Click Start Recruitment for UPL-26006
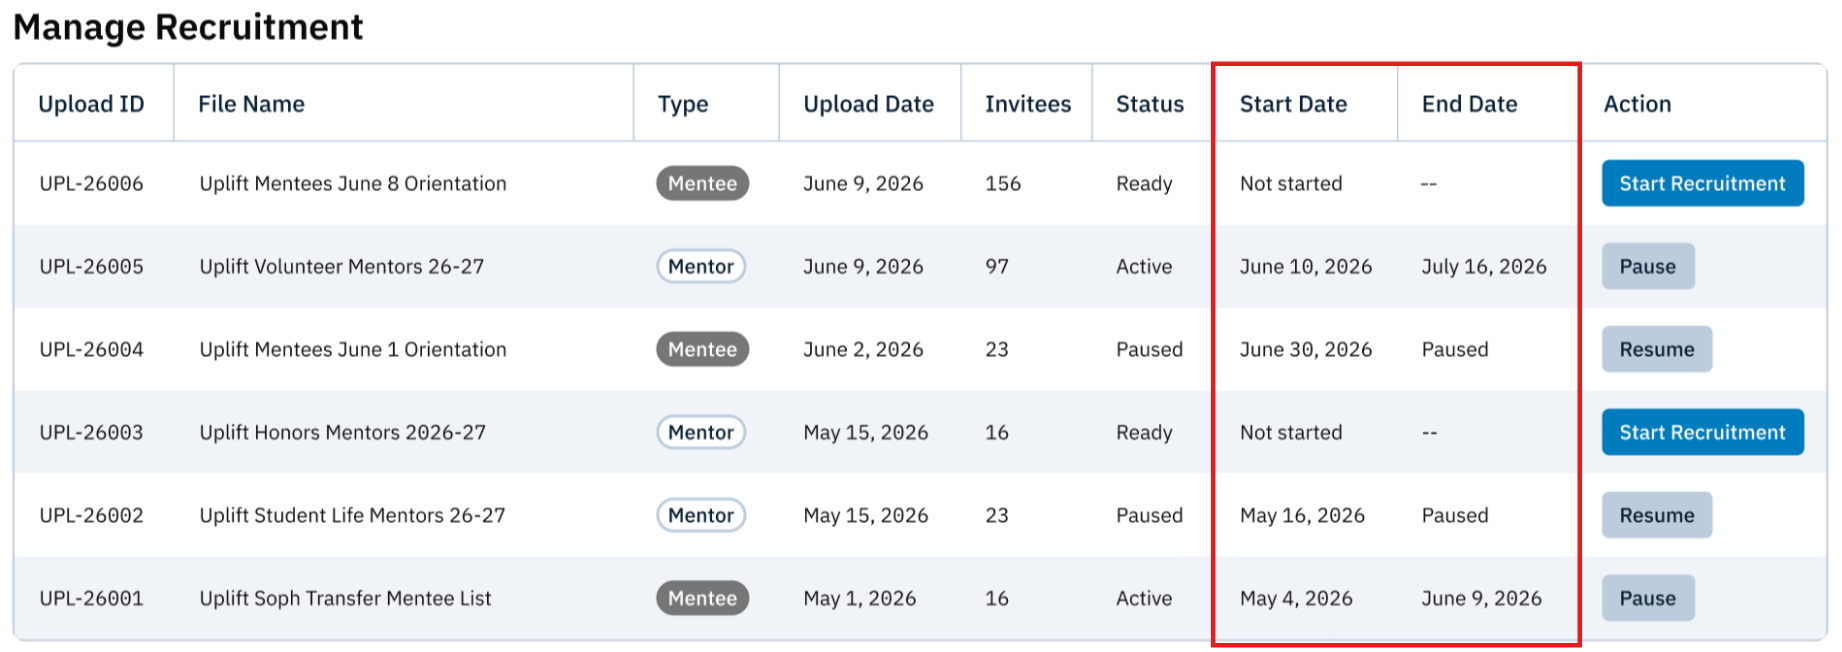Viewport: 1842px width, 652px height. pos(1702,183)
